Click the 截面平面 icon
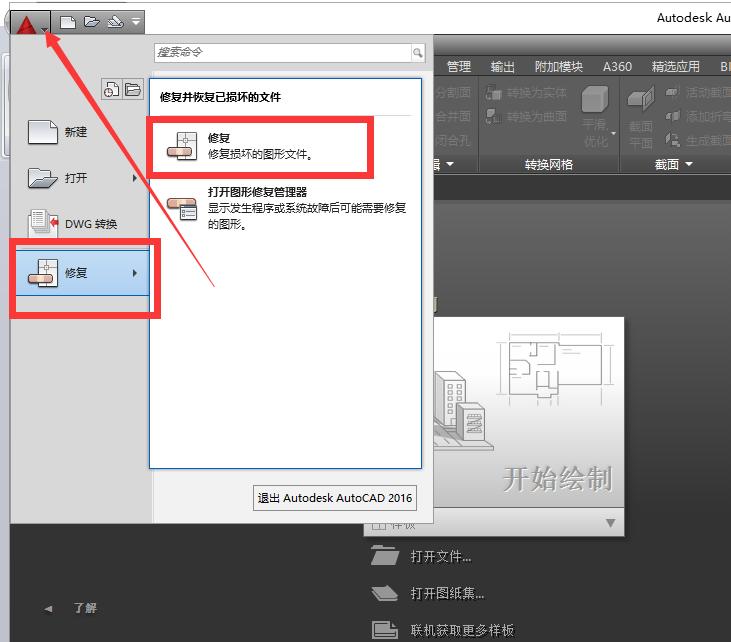 (641, 97)
